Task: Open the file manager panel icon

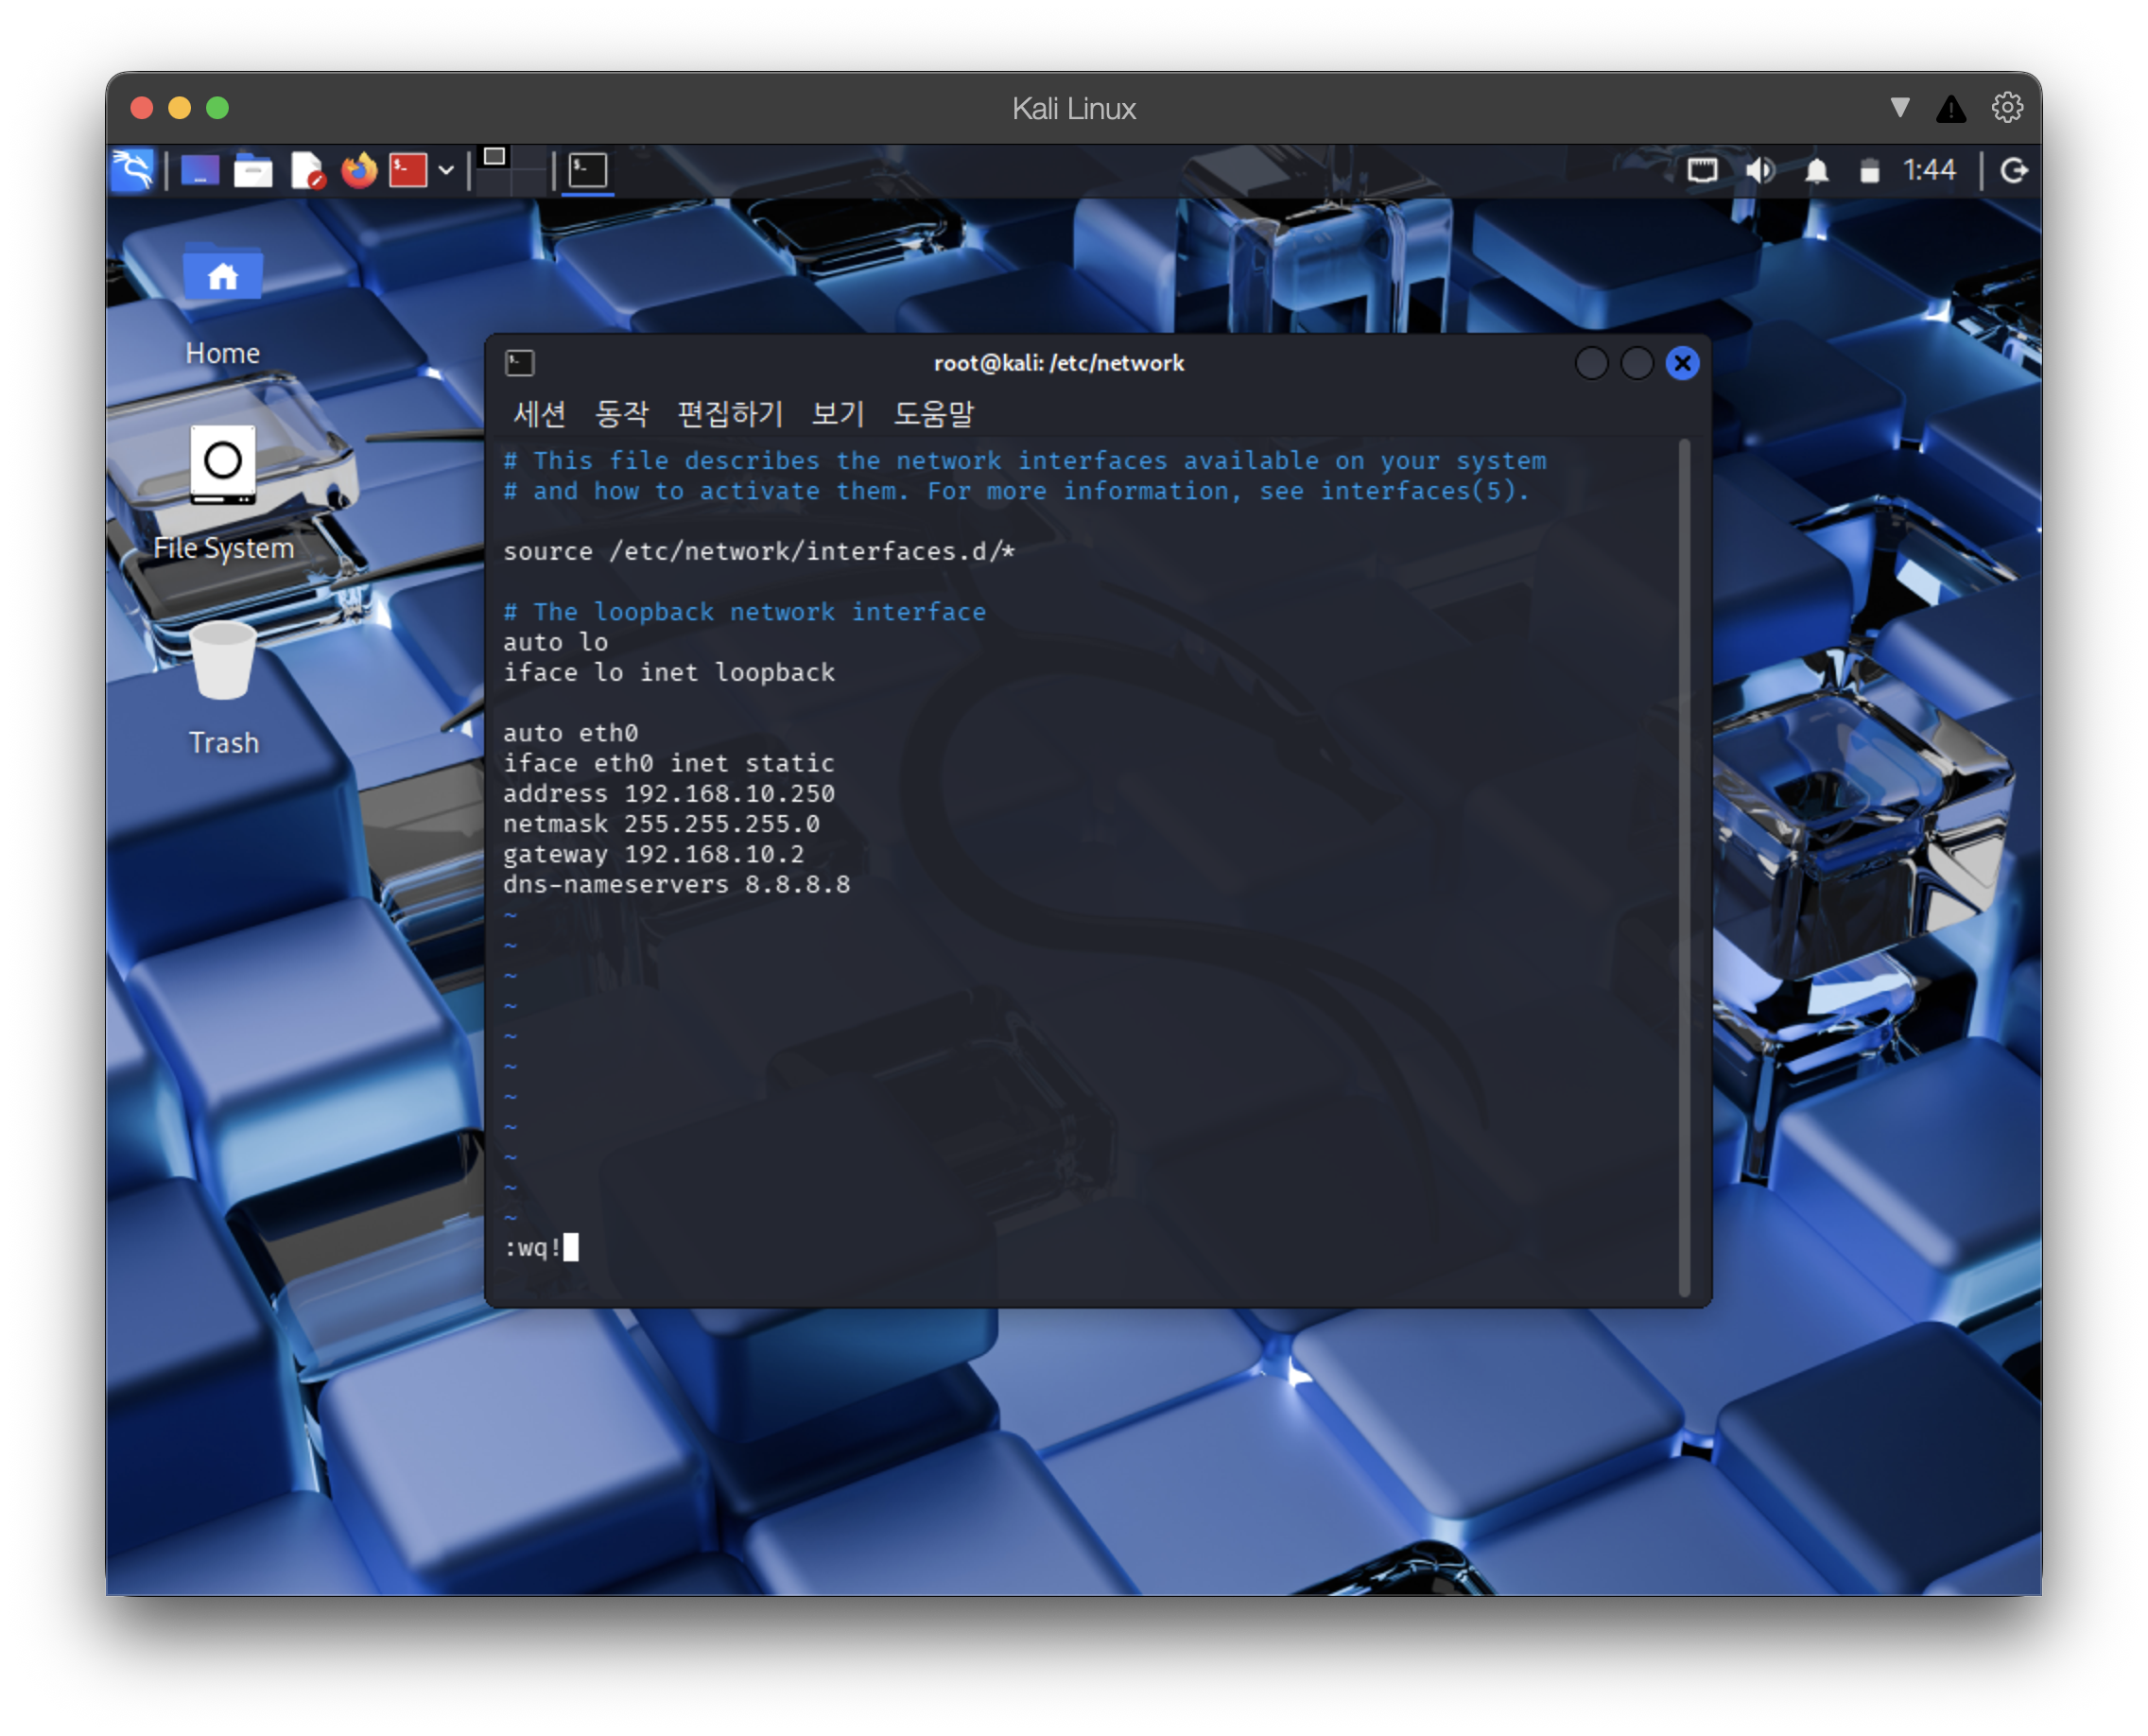Action: 253,171
